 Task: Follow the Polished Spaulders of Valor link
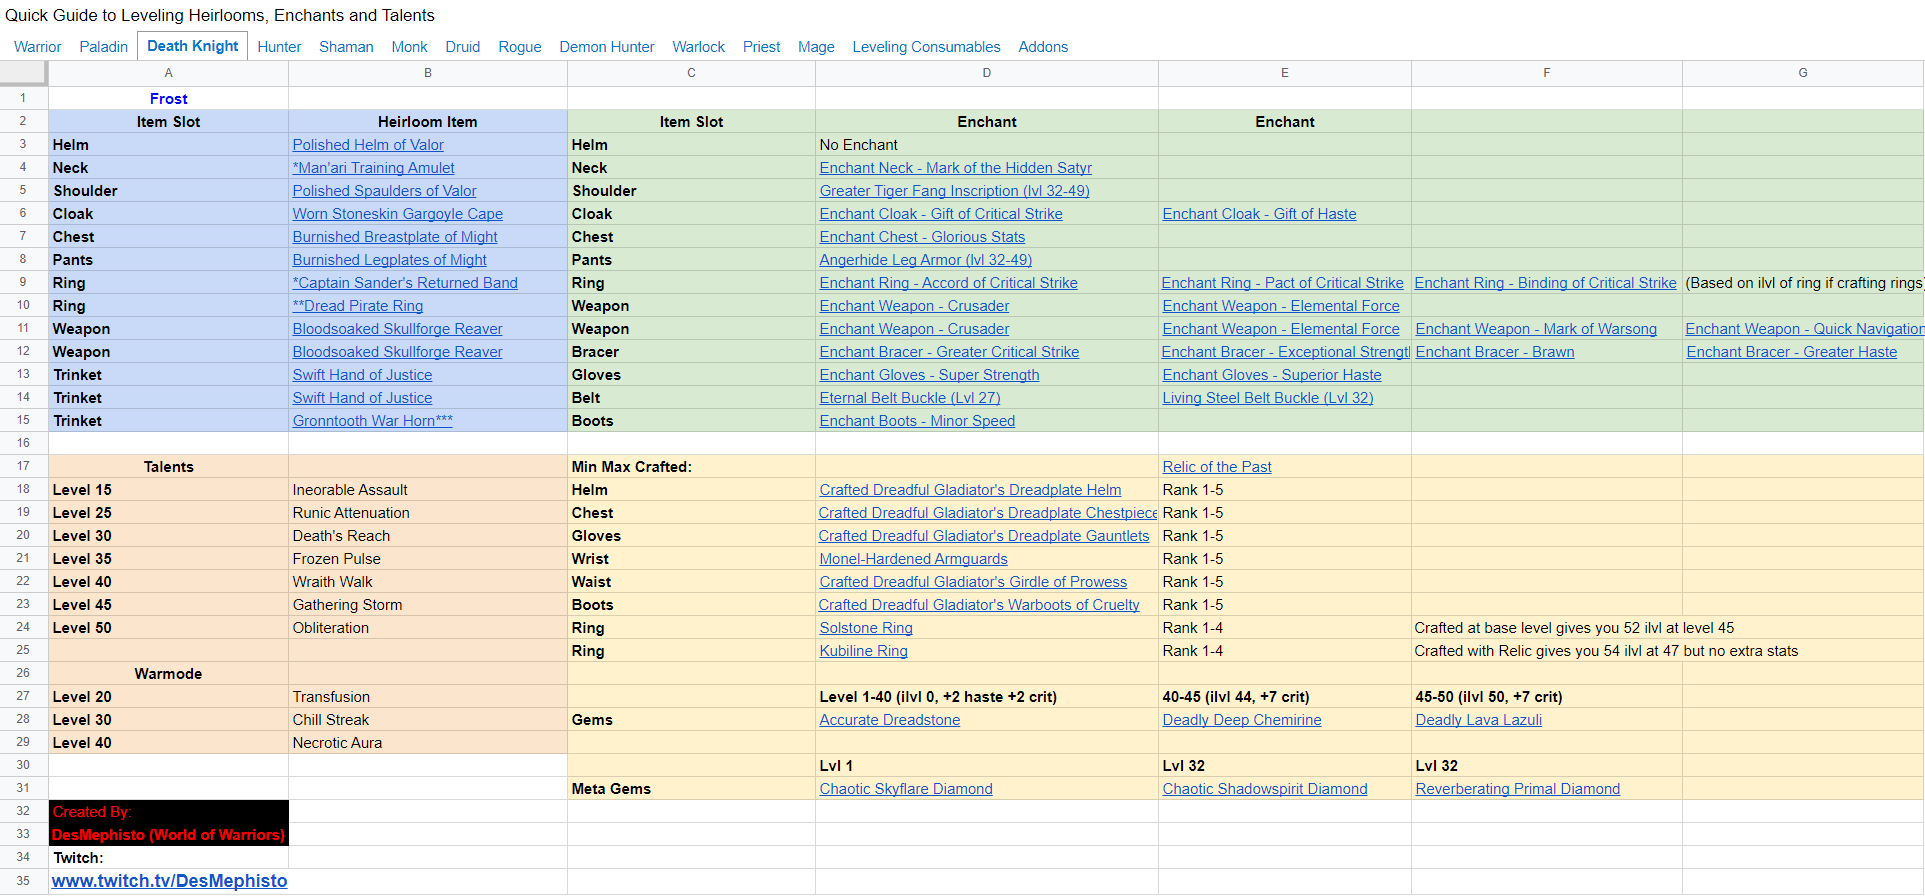click(384, 191)
